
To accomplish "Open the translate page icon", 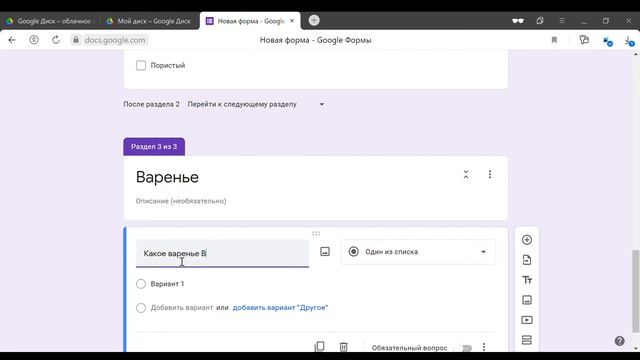I will 584,40.
